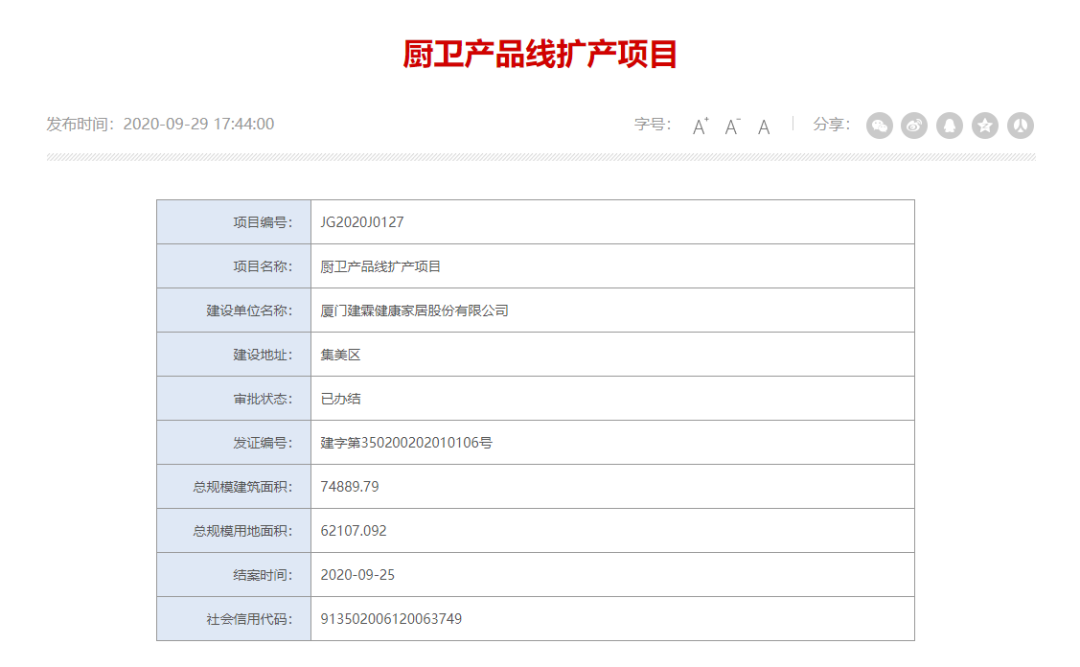Select project number JG2020J0127
The width and height of the screenshot is (1080, 667).
point(362,222)
